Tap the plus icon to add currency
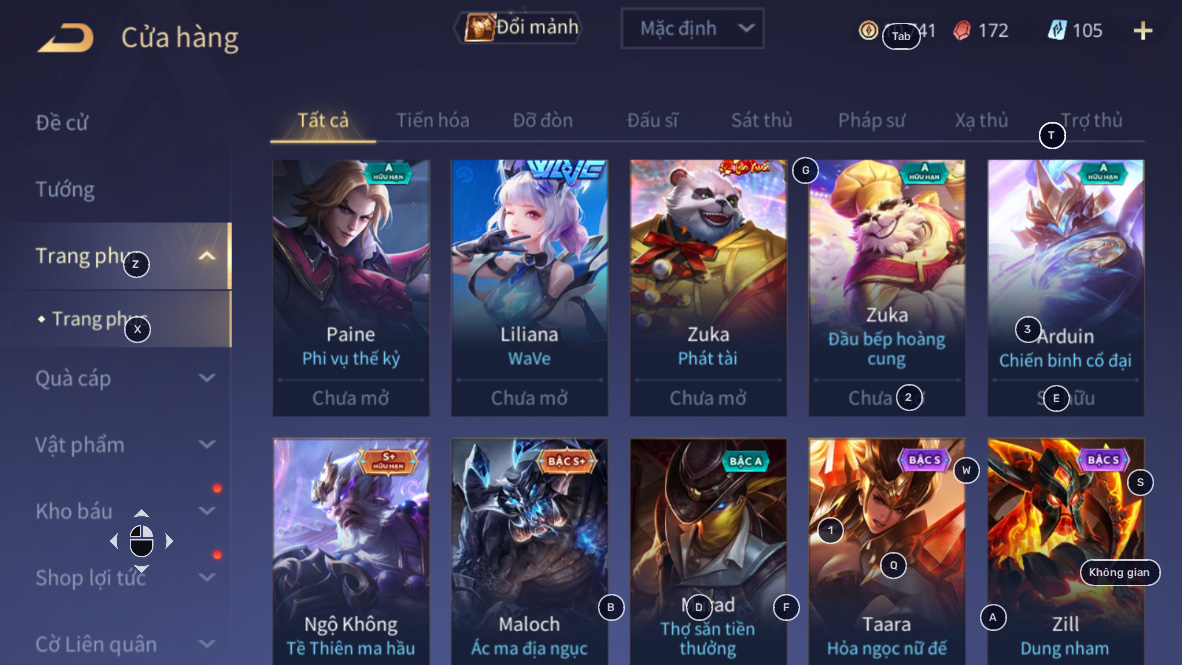This screenshot has width=1182, height=665. pos(1143,30)
